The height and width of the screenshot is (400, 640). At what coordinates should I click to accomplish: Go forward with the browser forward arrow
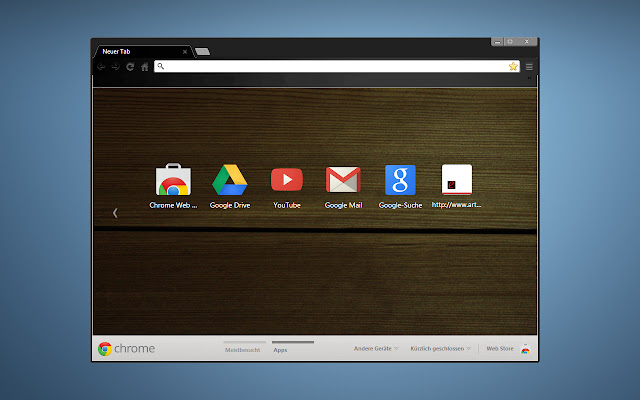pos(116,67)
